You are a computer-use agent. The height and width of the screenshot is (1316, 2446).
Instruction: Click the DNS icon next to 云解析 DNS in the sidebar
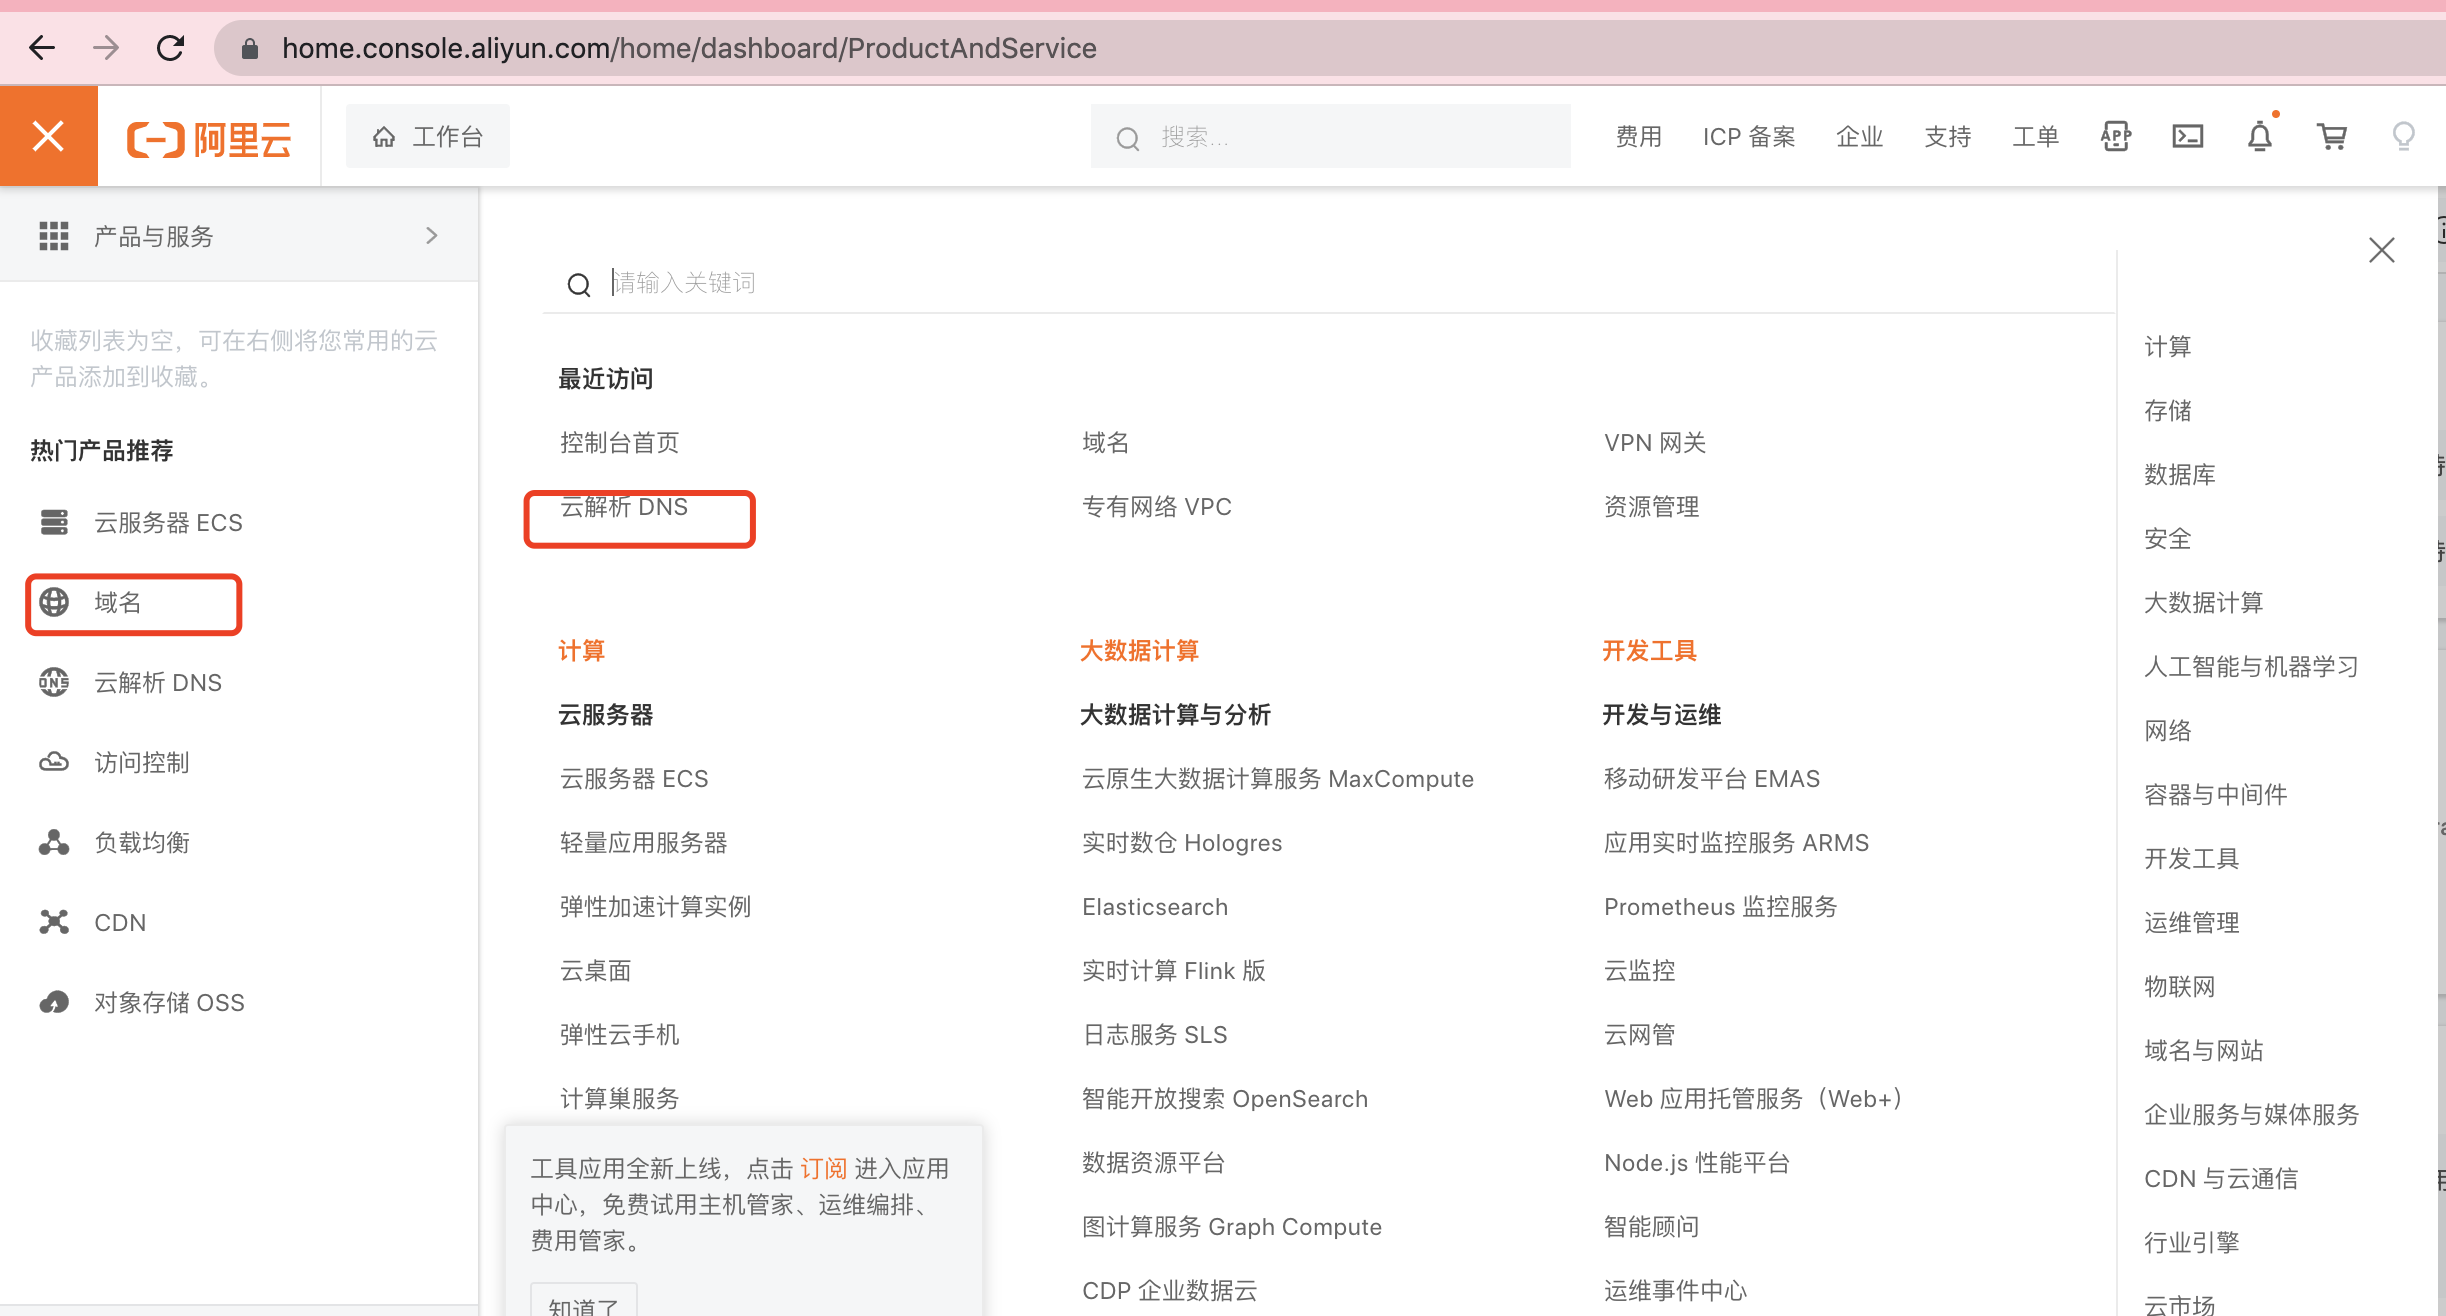[54, 682]
